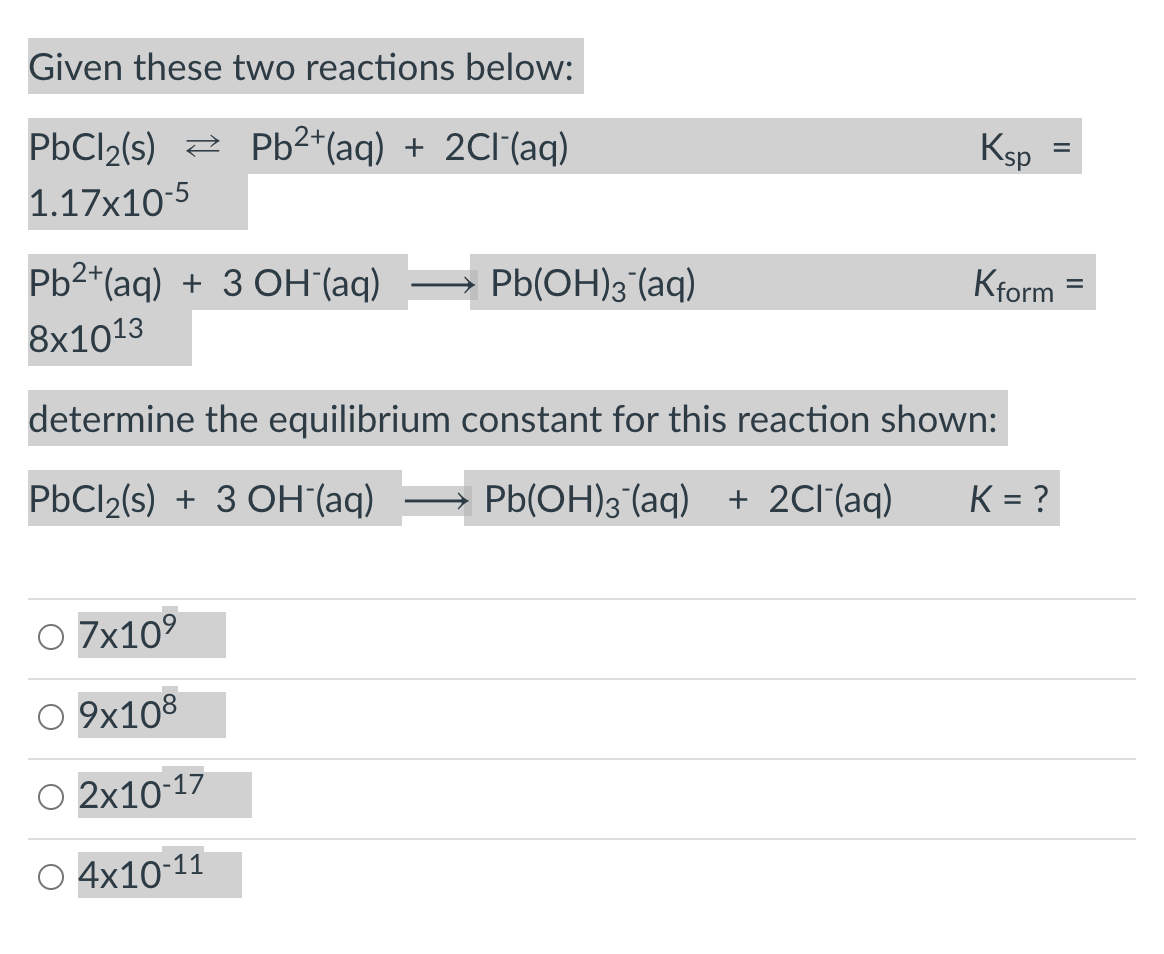Viewport: 1164px width, 954px height.
Task: Click the Given these two reactions heading
Action: (x=300, y=66)
